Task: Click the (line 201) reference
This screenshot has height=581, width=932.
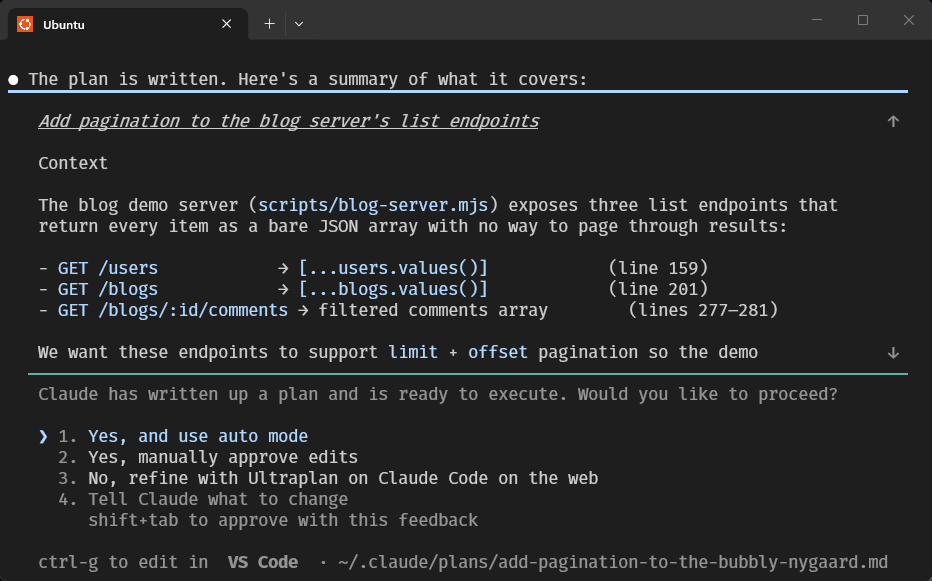Action: [659, 289]
